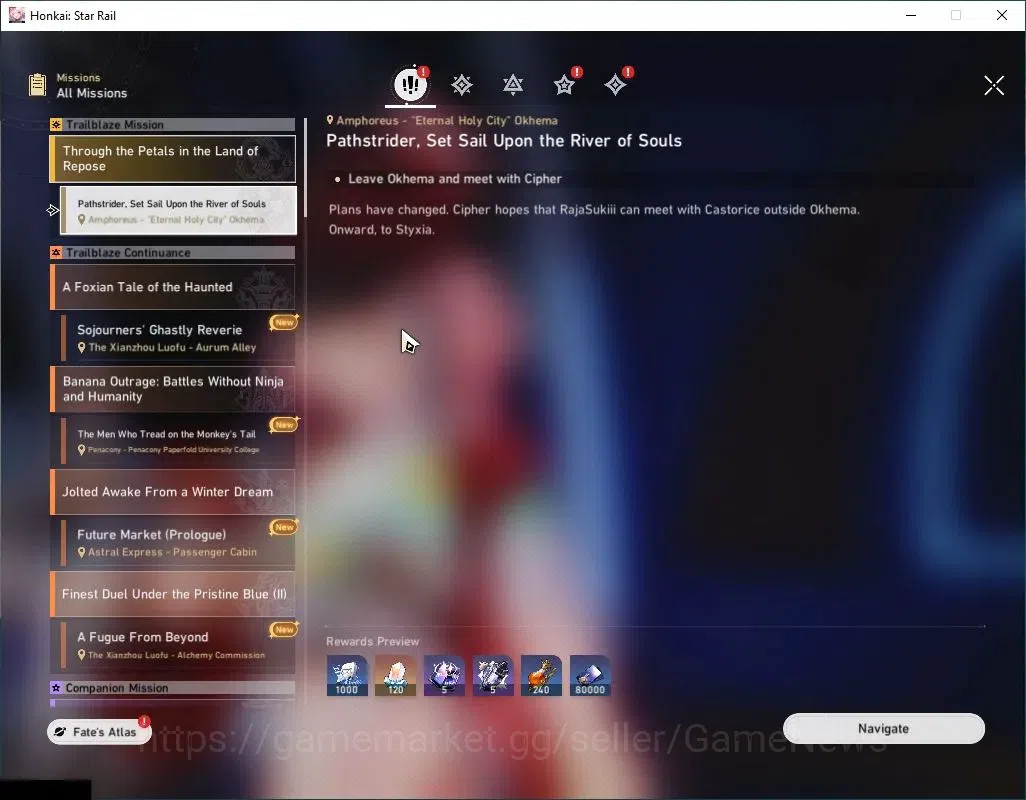Image resolution: width=1026 pixels, height=800 pixels.
Task: Open Banana Outrage: Battles Without Ninja mission
Action: click(x=173, y=389)
